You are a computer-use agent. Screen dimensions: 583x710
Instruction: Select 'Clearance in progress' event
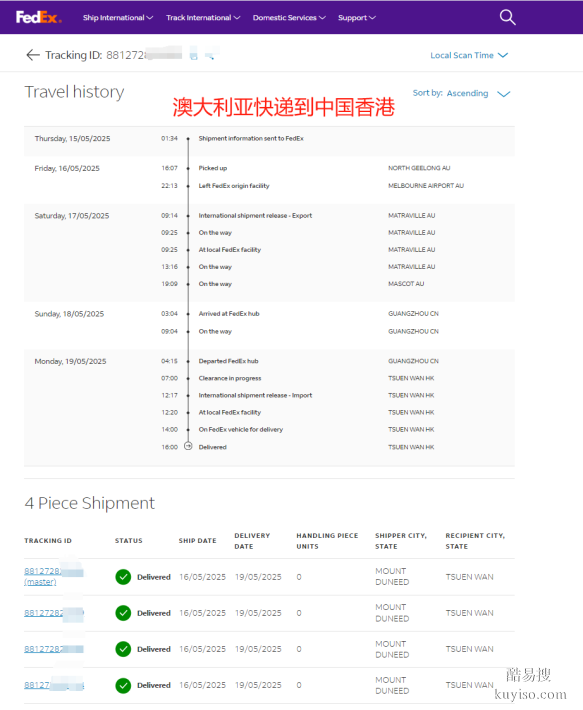[230, 378]
